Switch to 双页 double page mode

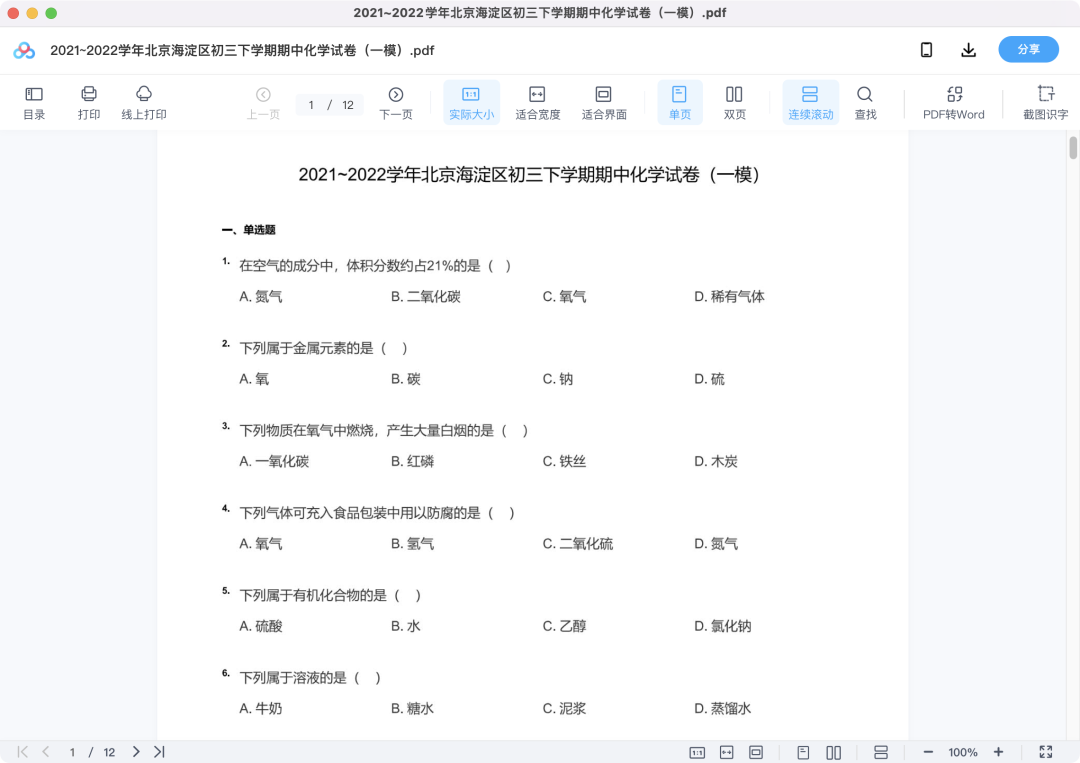(x=734, y=103)
